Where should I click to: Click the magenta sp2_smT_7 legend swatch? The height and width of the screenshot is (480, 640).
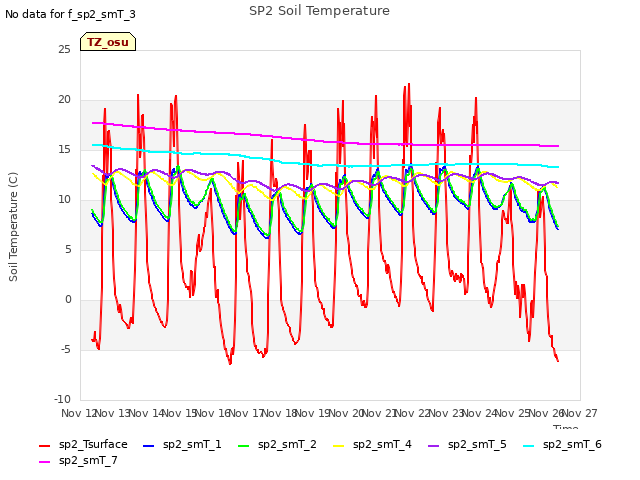44,462
